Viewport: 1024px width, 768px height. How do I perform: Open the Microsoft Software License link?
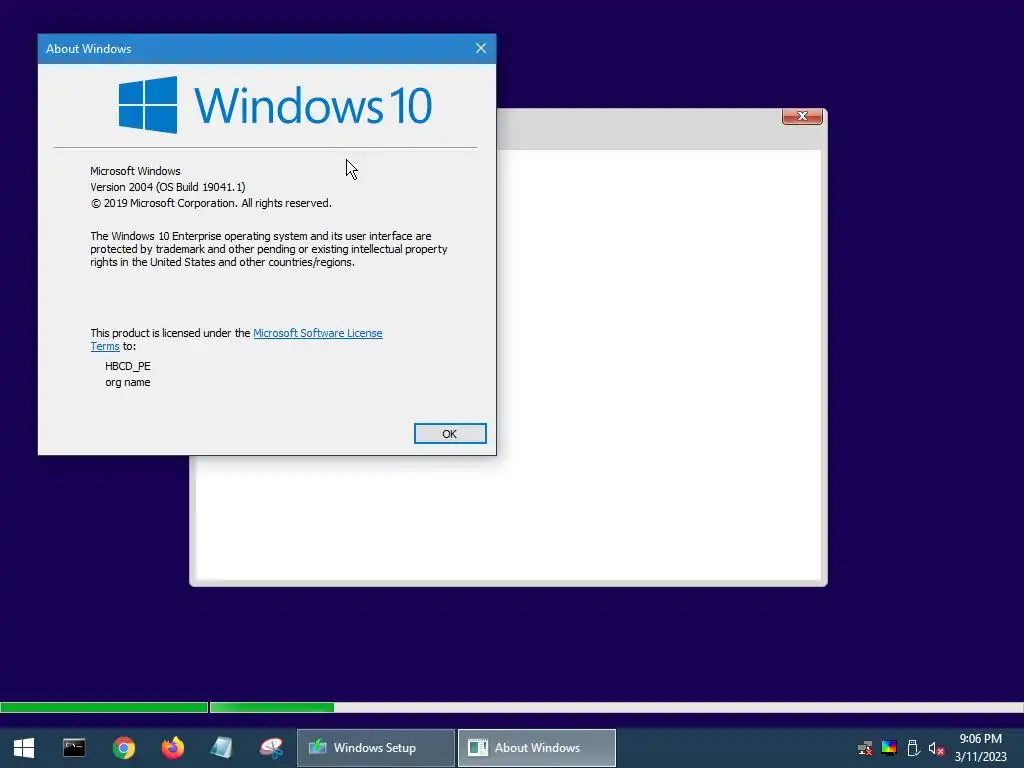pyautogui.click(x=317, y=333)
